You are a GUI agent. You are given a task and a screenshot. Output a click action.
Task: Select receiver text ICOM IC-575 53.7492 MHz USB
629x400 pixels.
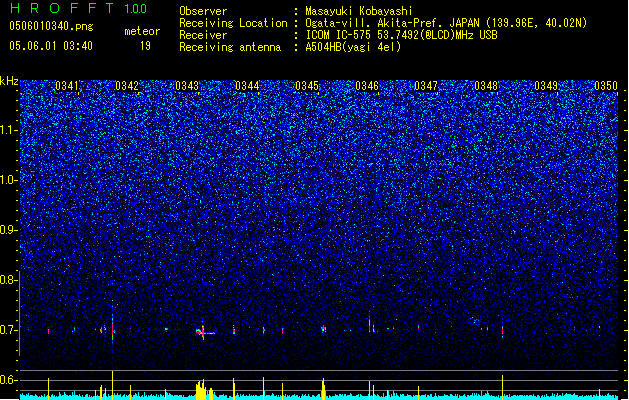(x=401, y=35)
